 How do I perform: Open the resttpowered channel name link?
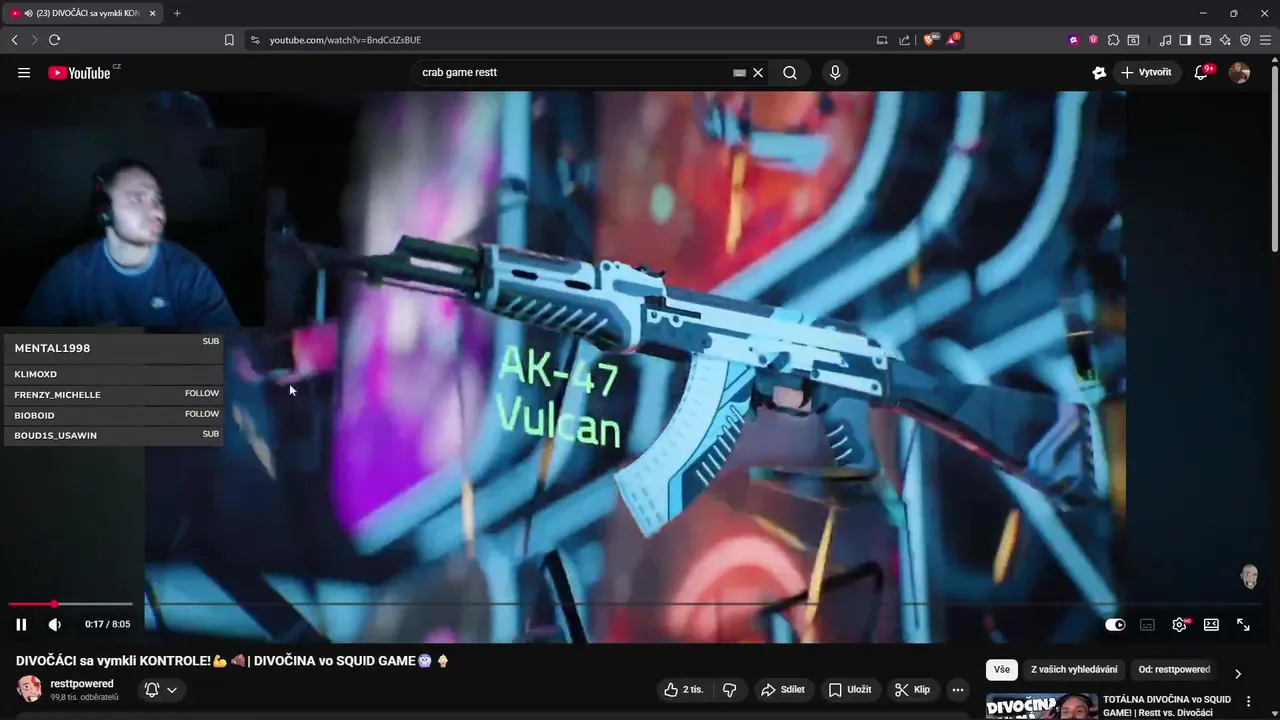[82, 684]
